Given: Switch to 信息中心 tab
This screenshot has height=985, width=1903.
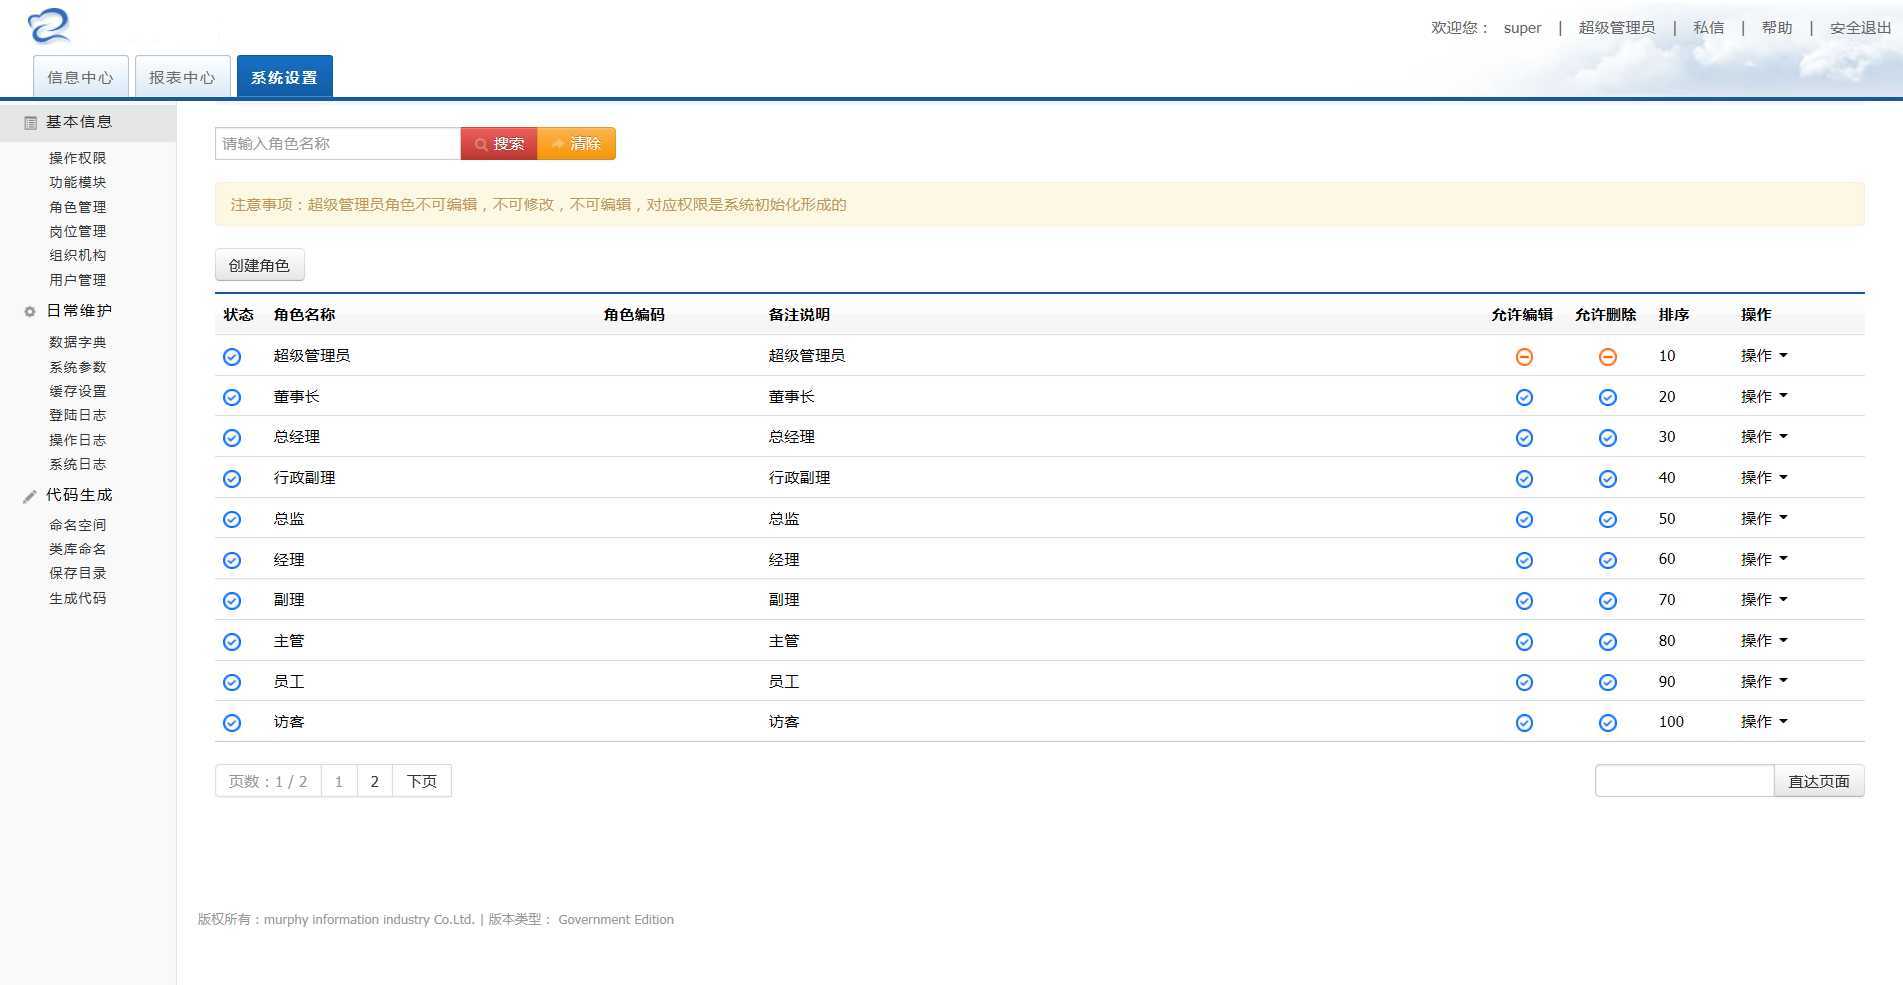Looking at the screenshot, I should [x=80, y=77].
